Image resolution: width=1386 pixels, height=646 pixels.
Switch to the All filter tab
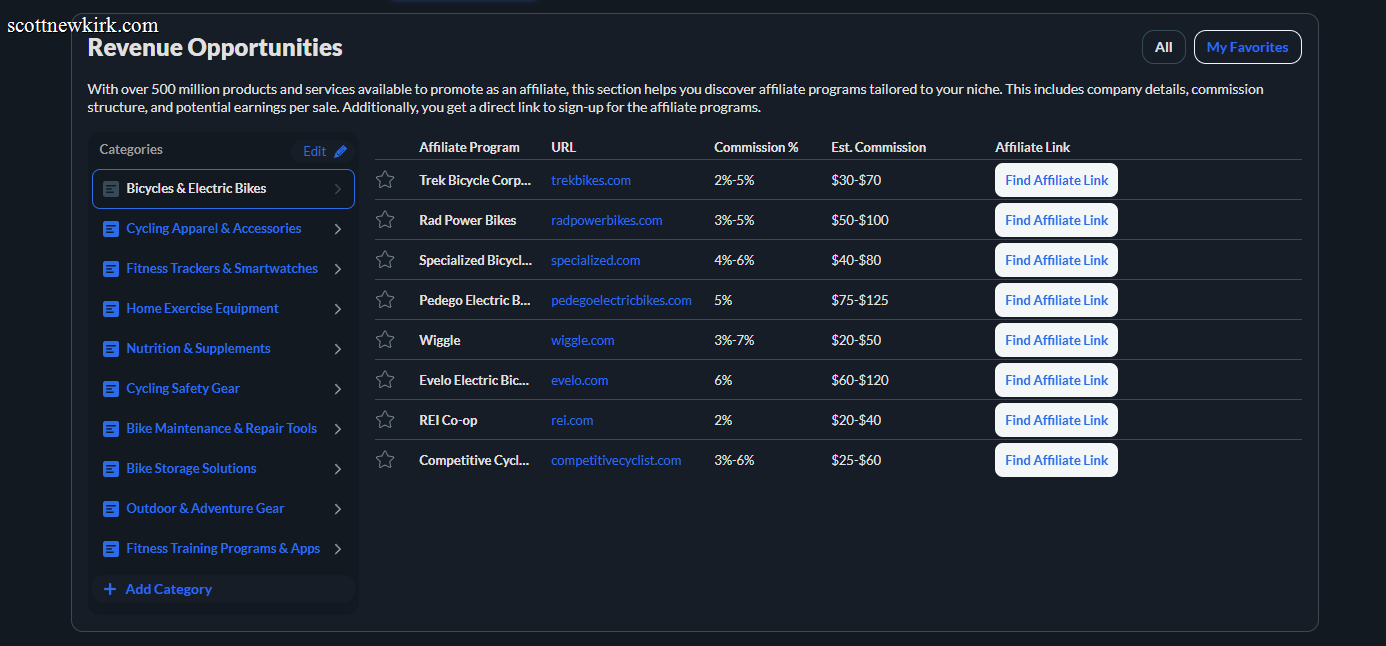point(1164,47)
